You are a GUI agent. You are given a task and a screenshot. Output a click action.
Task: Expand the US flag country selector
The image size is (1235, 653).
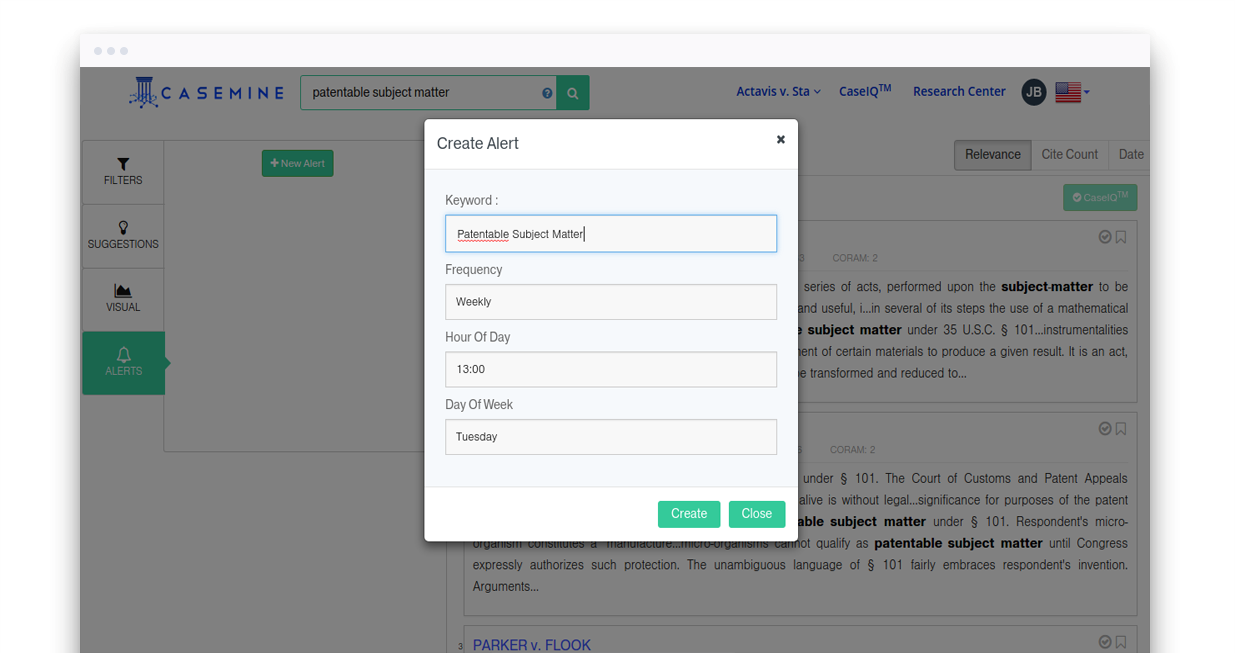pyautogui.click(x=1072, y=92)
